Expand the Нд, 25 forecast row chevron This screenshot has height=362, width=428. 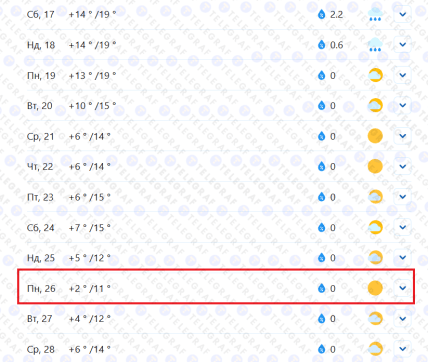(403, 258)
